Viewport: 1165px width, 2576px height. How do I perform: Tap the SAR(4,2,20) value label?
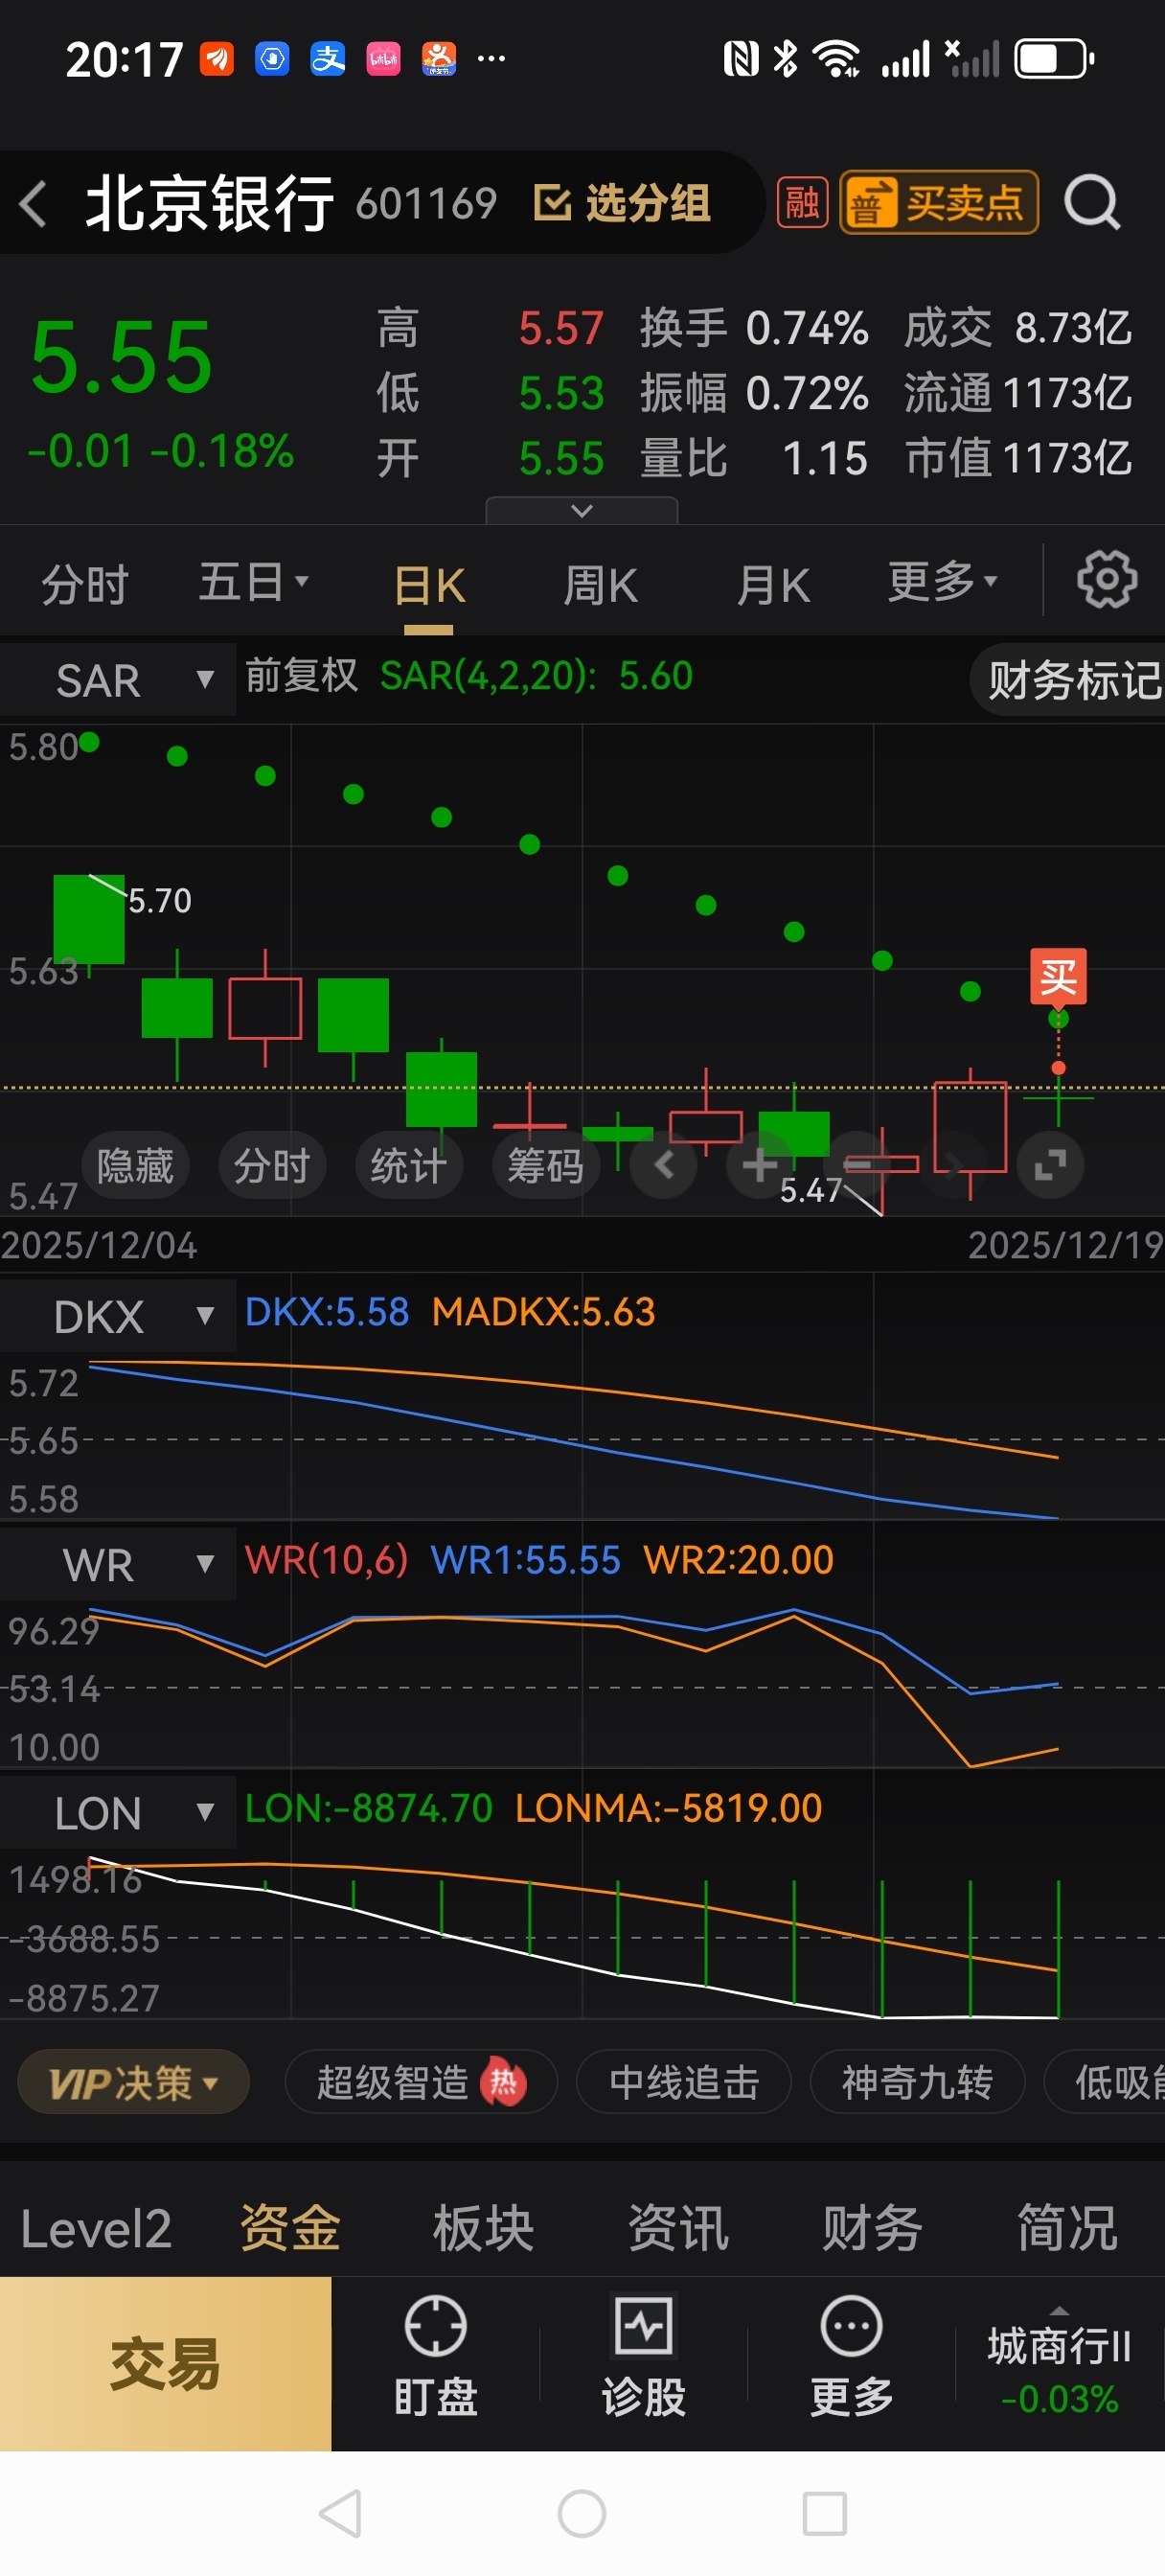click(536, 676)
